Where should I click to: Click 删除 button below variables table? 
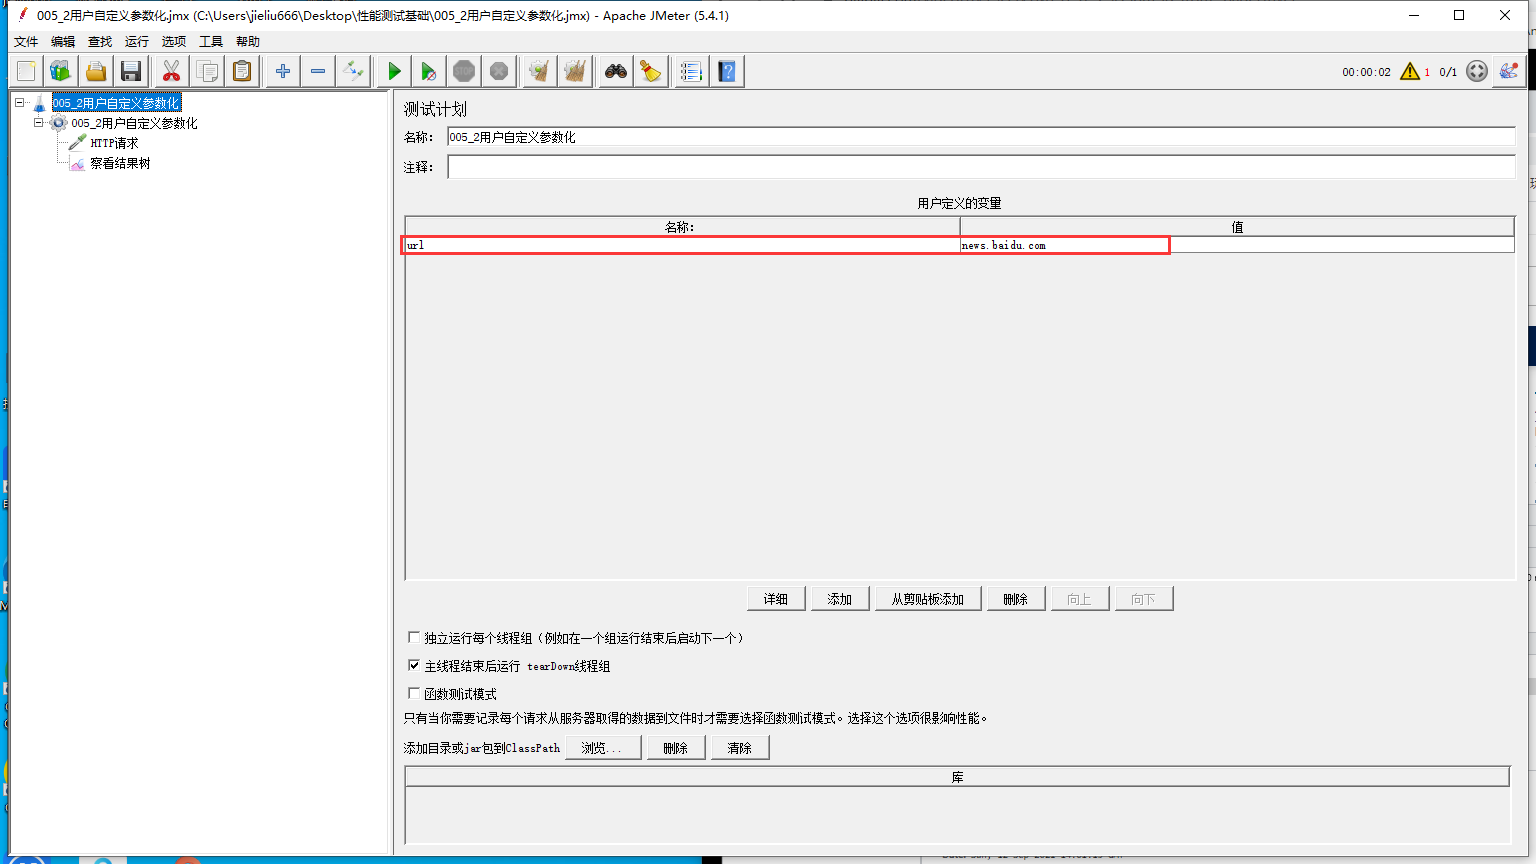coord(1016,599)
